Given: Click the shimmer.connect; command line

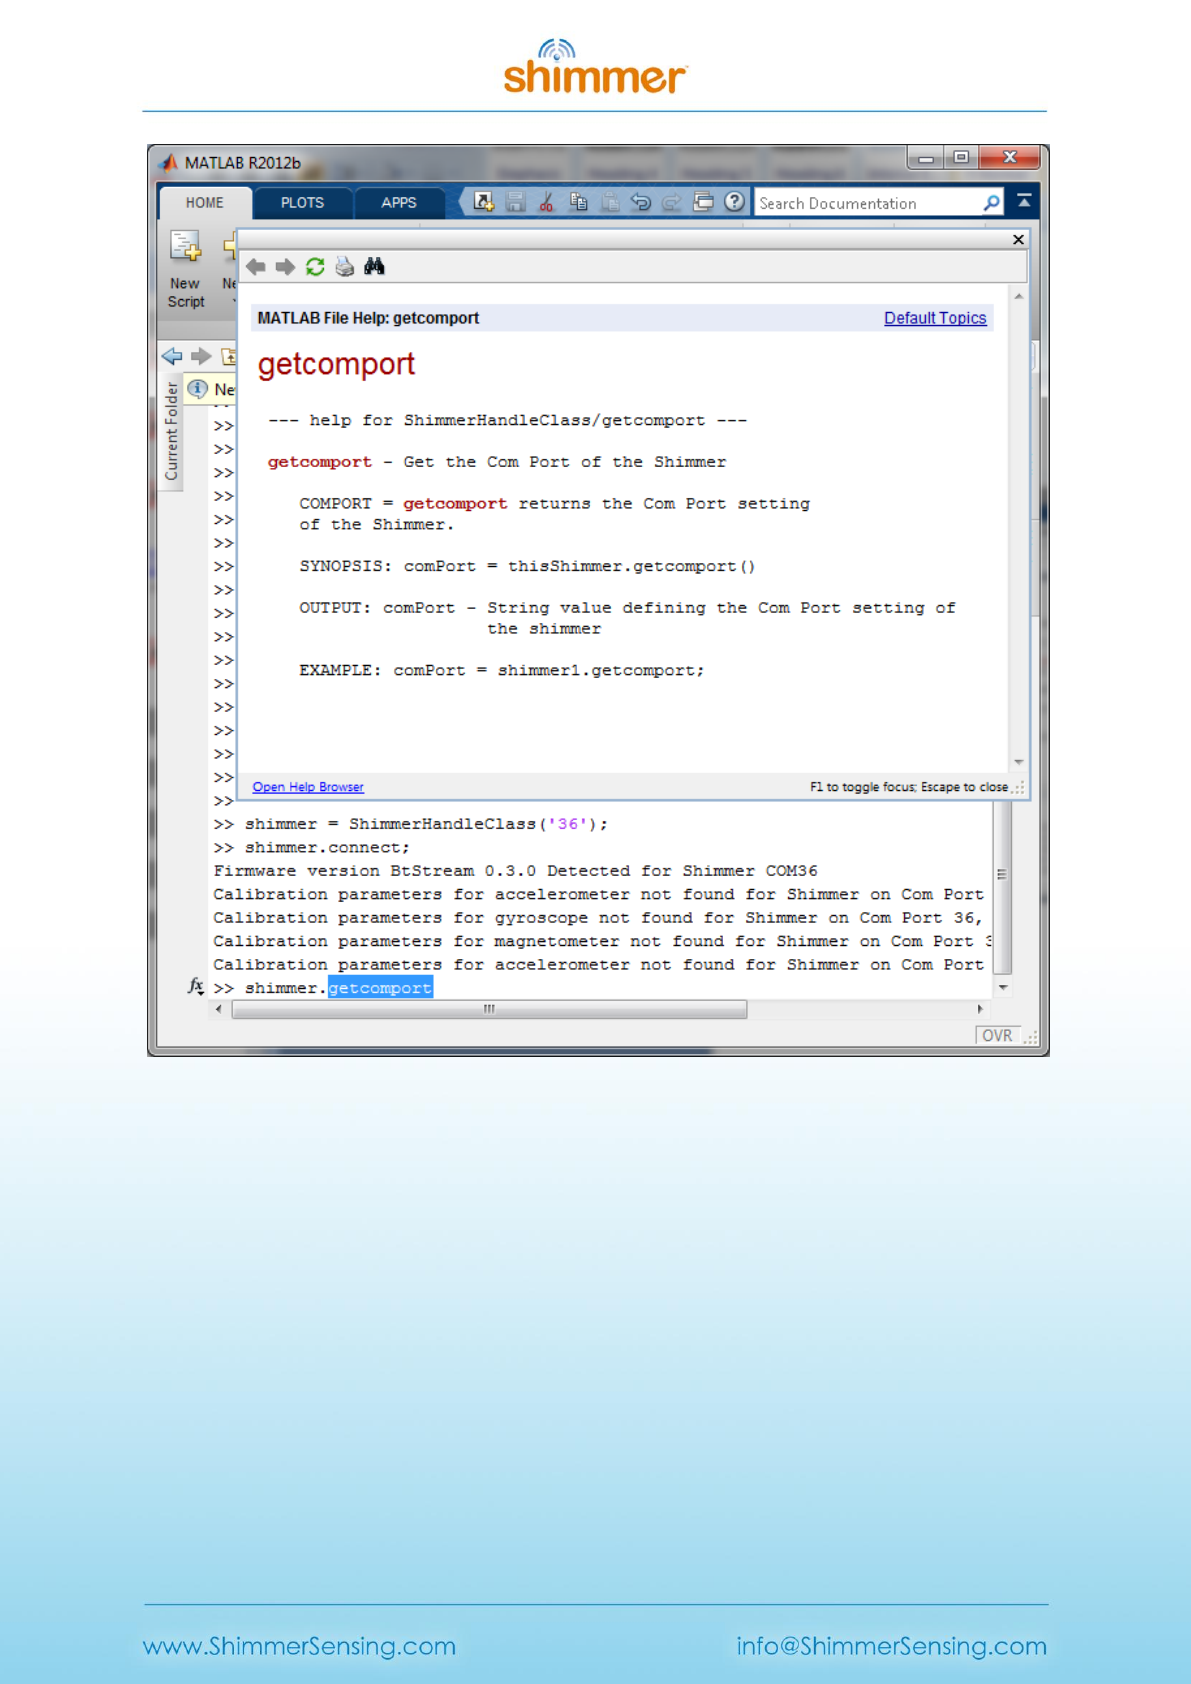Looking at the screenshot, I should (312, 847).
